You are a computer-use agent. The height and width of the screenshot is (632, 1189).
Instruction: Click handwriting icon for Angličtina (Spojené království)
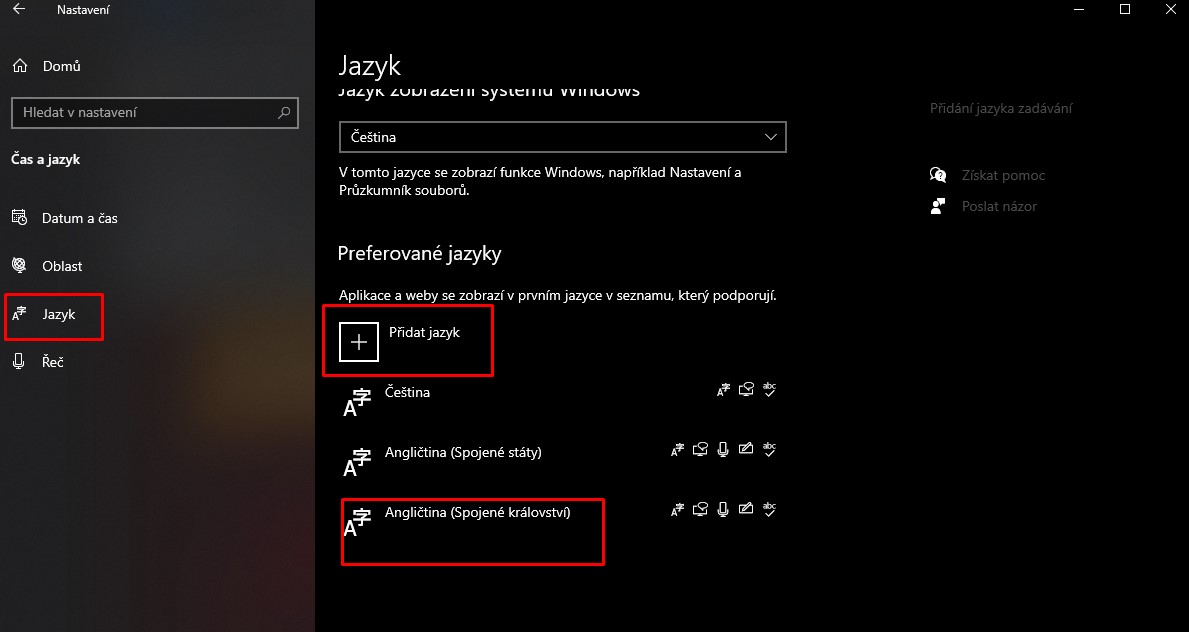tap(745, 510)
